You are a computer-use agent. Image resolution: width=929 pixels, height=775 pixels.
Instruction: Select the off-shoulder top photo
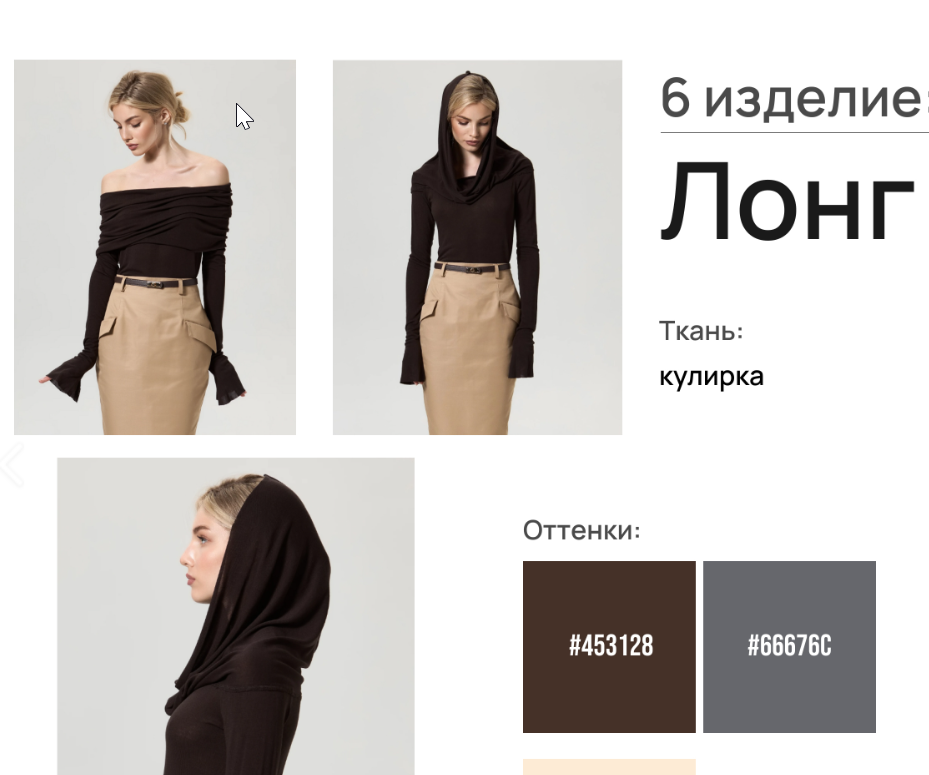tap(155, 247)
